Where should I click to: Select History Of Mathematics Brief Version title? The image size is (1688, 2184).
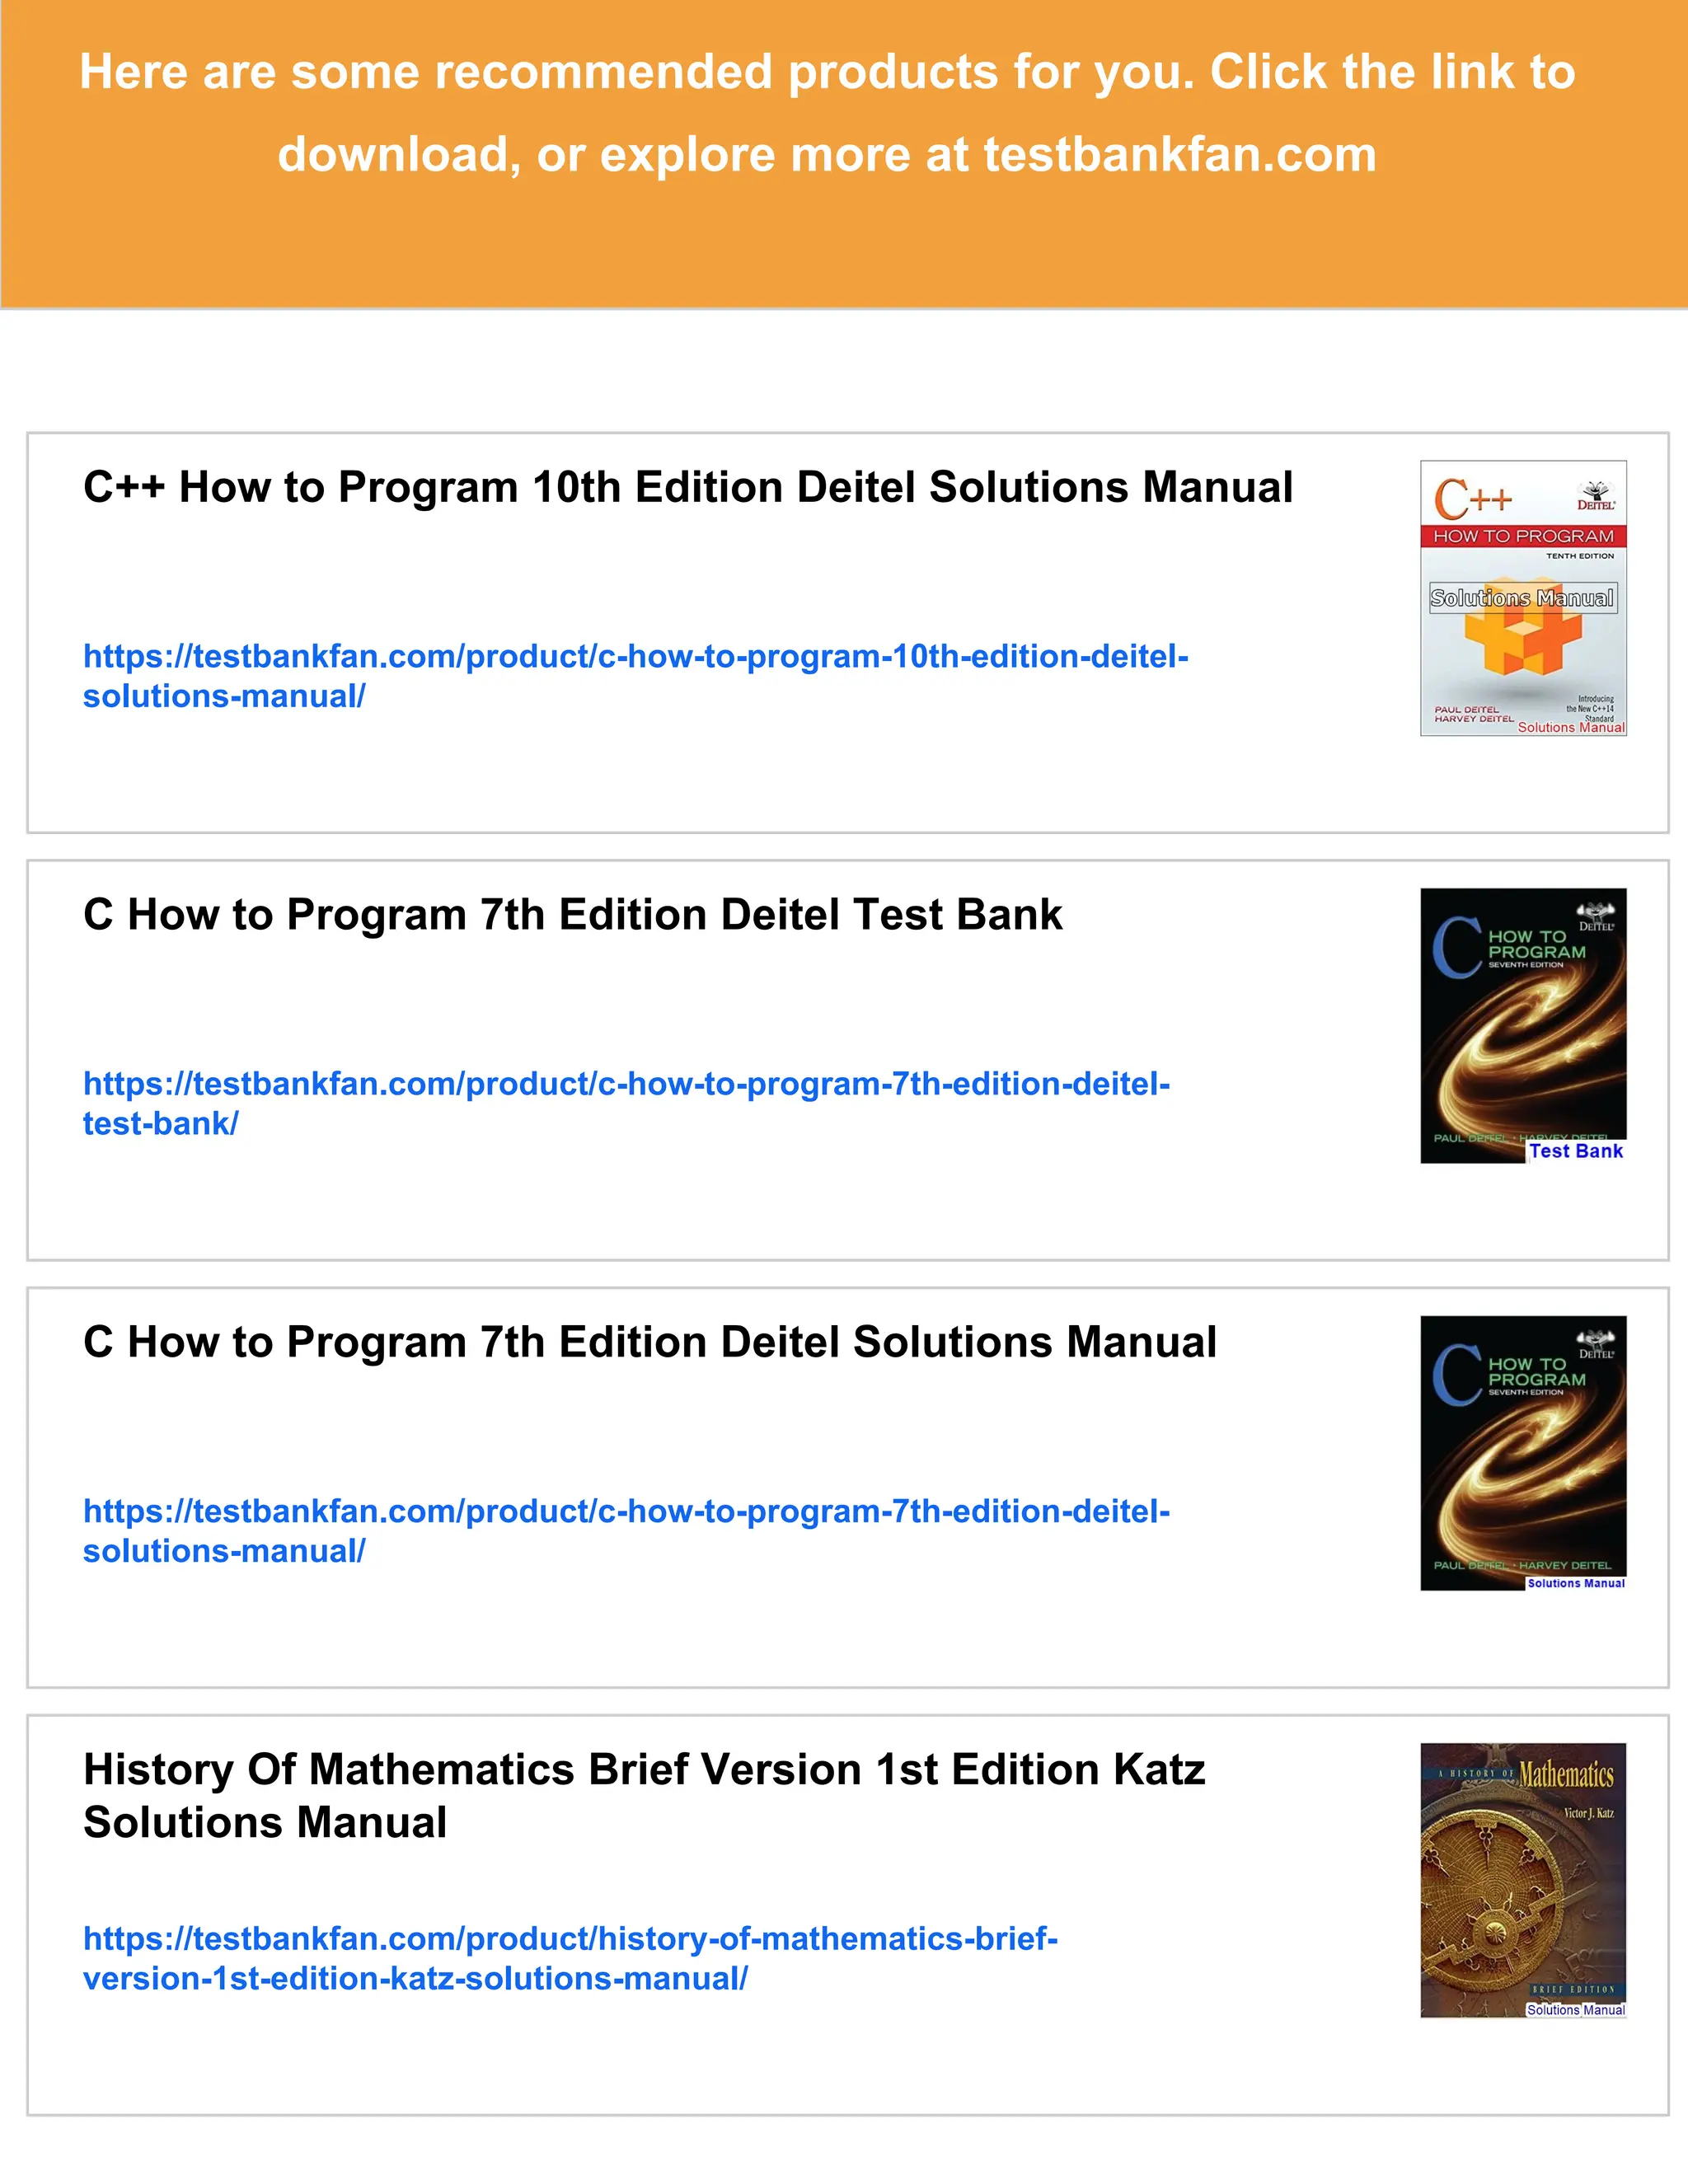click(x=644, y=1796)
